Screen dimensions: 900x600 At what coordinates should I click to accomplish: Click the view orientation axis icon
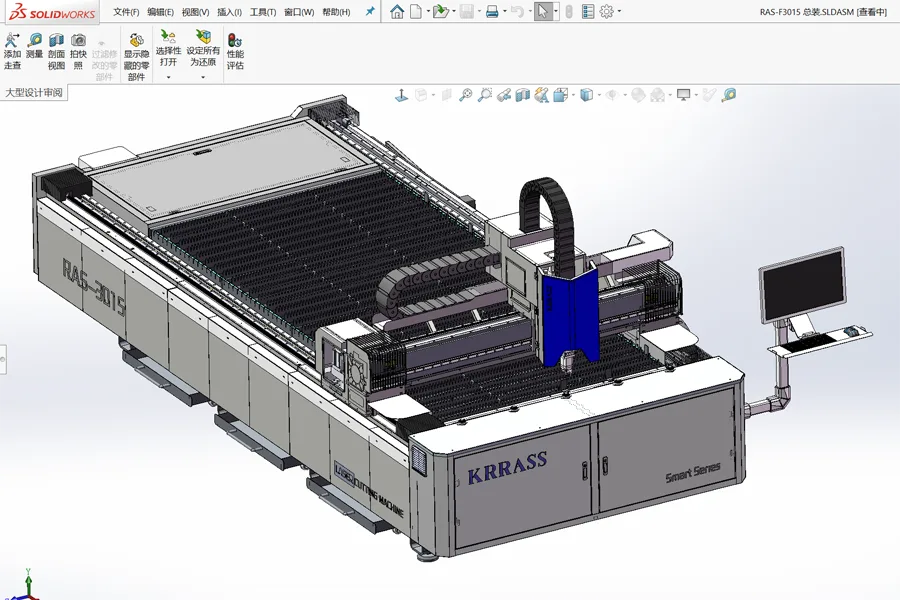(x=401, y=95)
